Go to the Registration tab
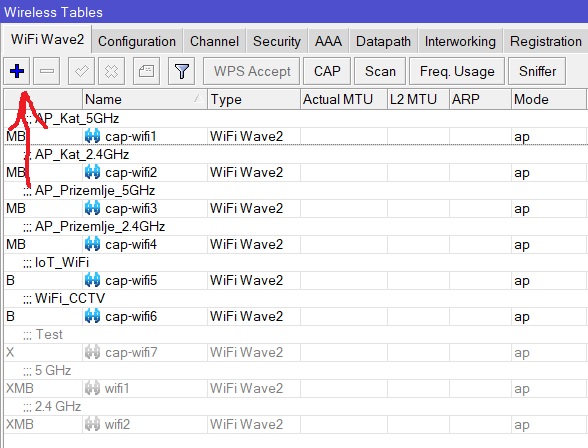This screenshot has height=448, width=588. (x=546, y=41)
